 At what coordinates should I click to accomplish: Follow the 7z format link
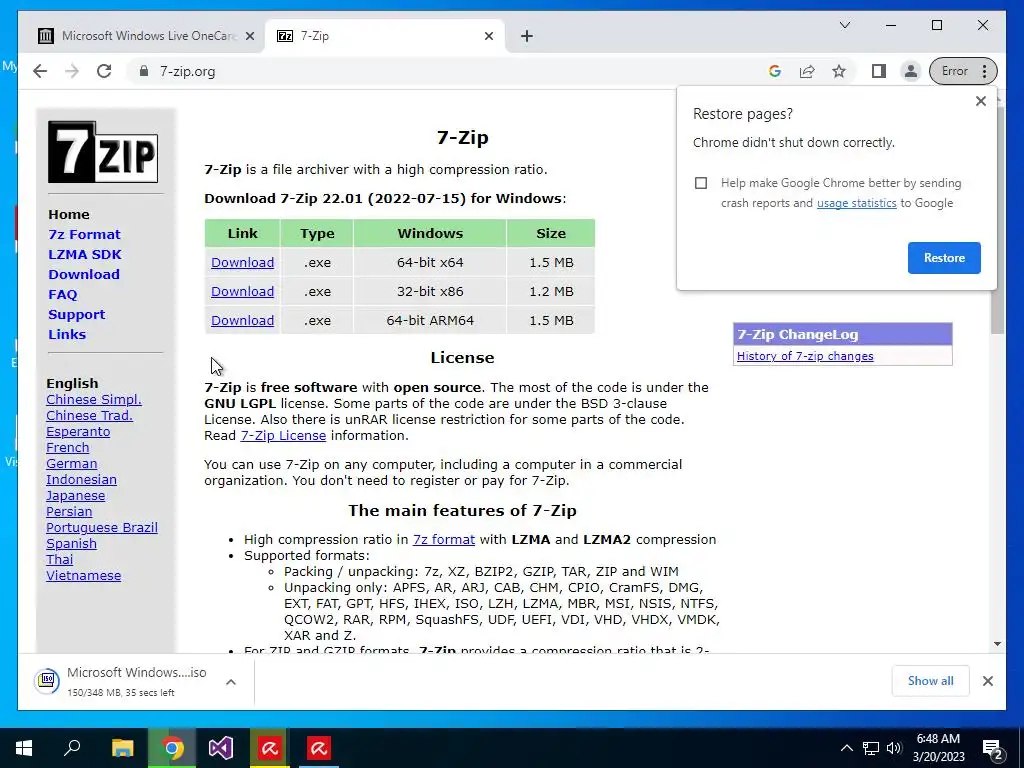[443, 539]
